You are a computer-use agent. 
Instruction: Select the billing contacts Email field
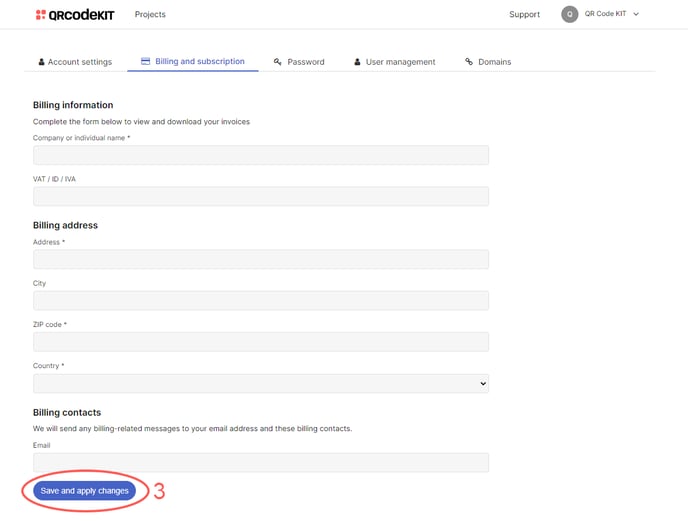click(x=260, y=462)
